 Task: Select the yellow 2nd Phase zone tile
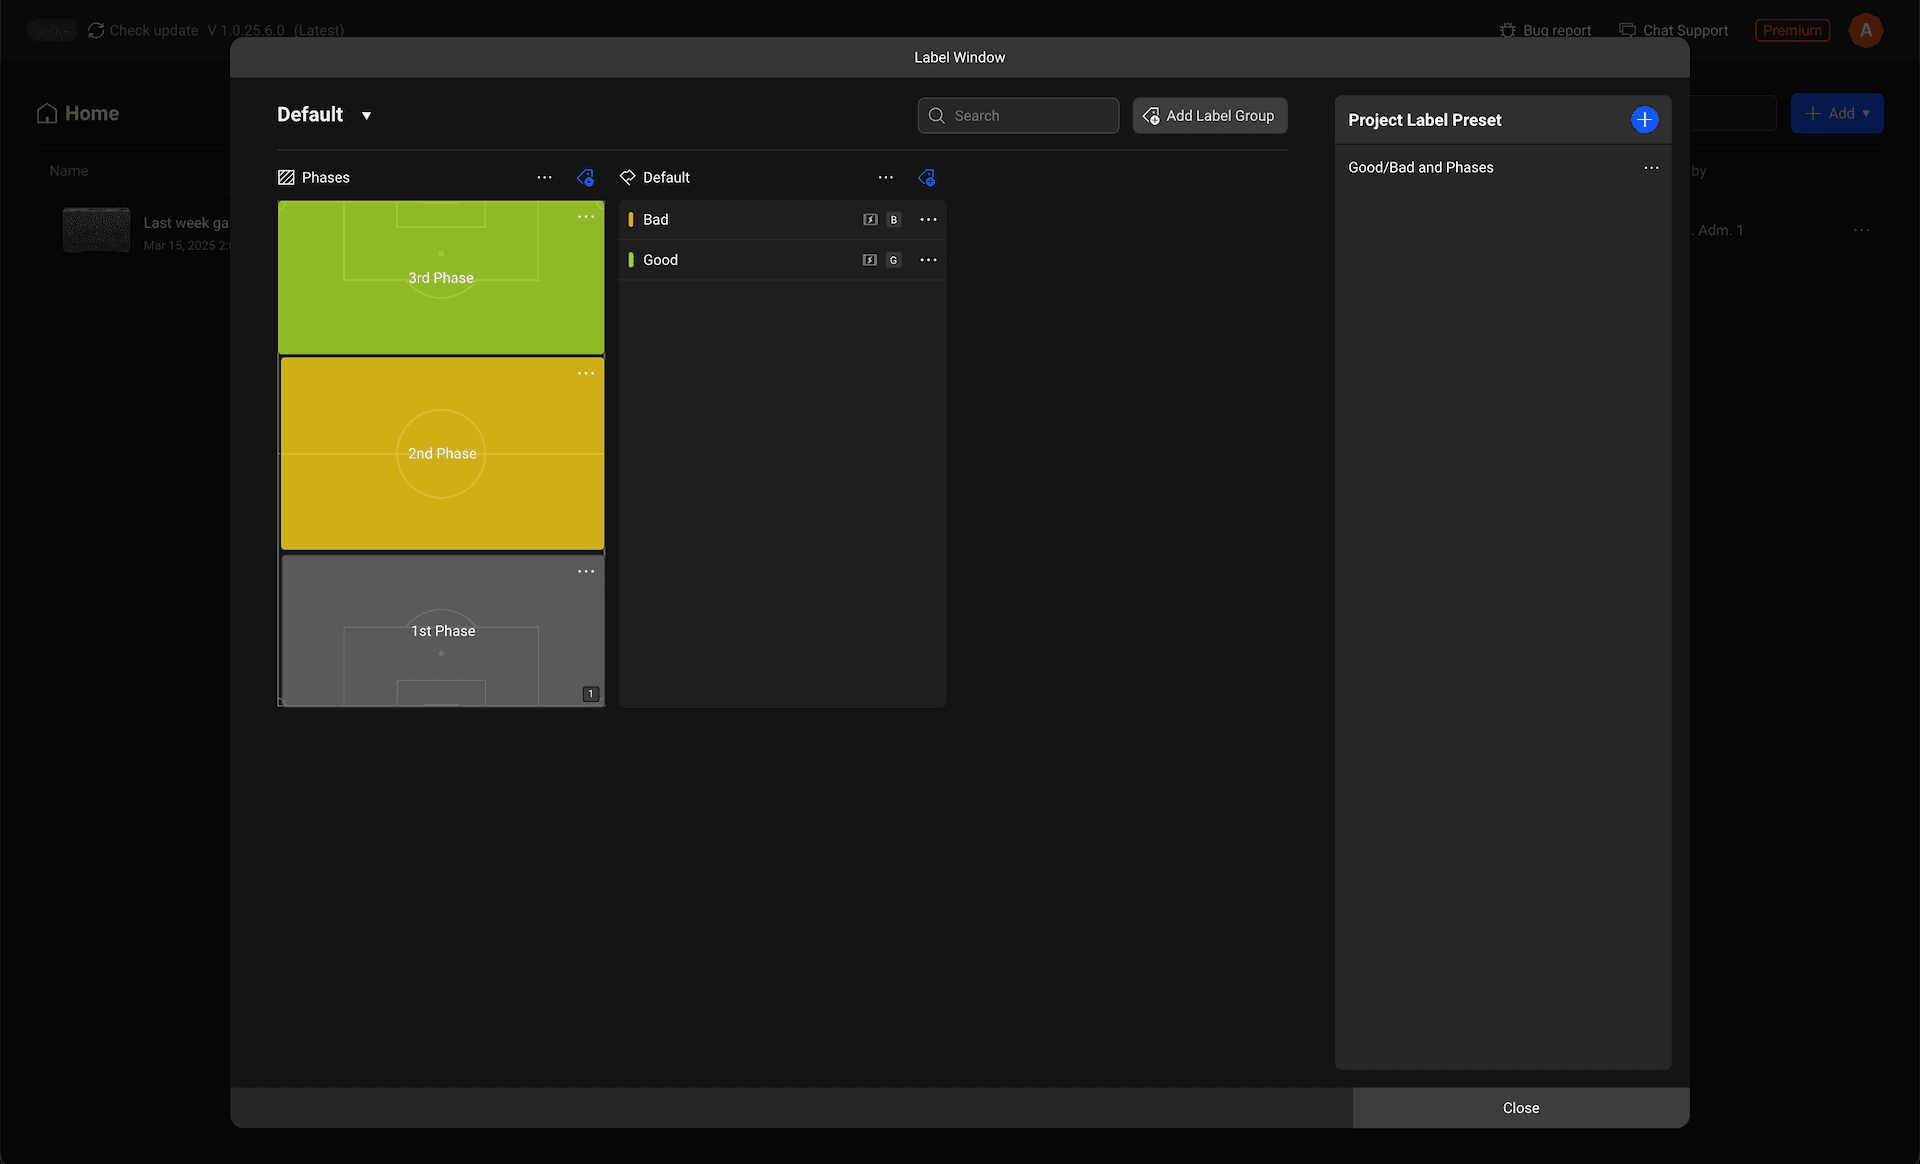441,454
